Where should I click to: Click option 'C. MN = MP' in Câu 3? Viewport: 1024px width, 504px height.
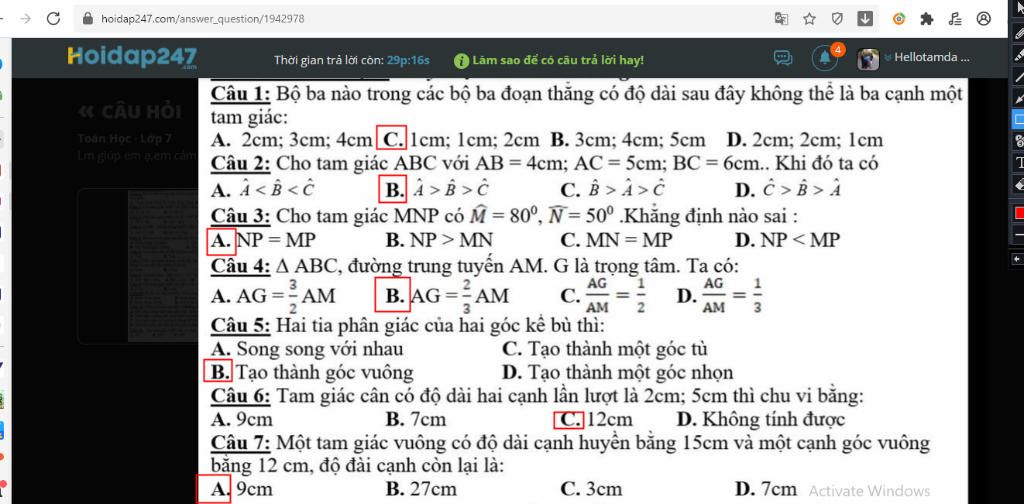tap(616, 240)
